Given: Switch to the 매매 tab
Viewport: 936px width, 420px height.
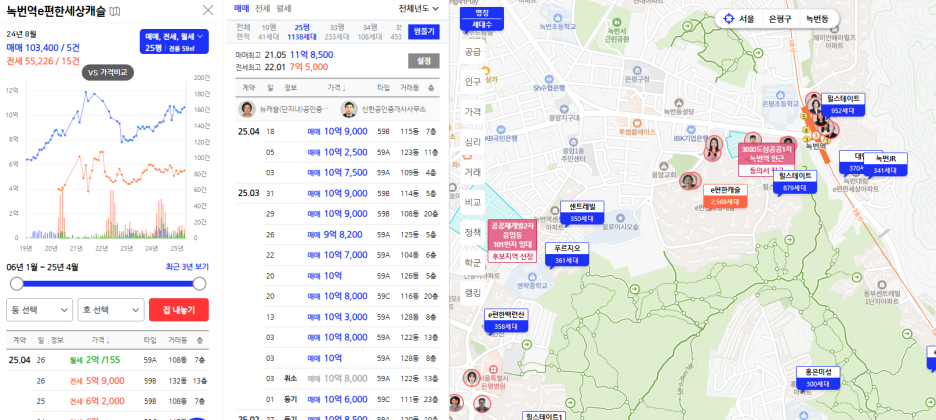Looking at the screenshot, I should click(x=242, y=8).
